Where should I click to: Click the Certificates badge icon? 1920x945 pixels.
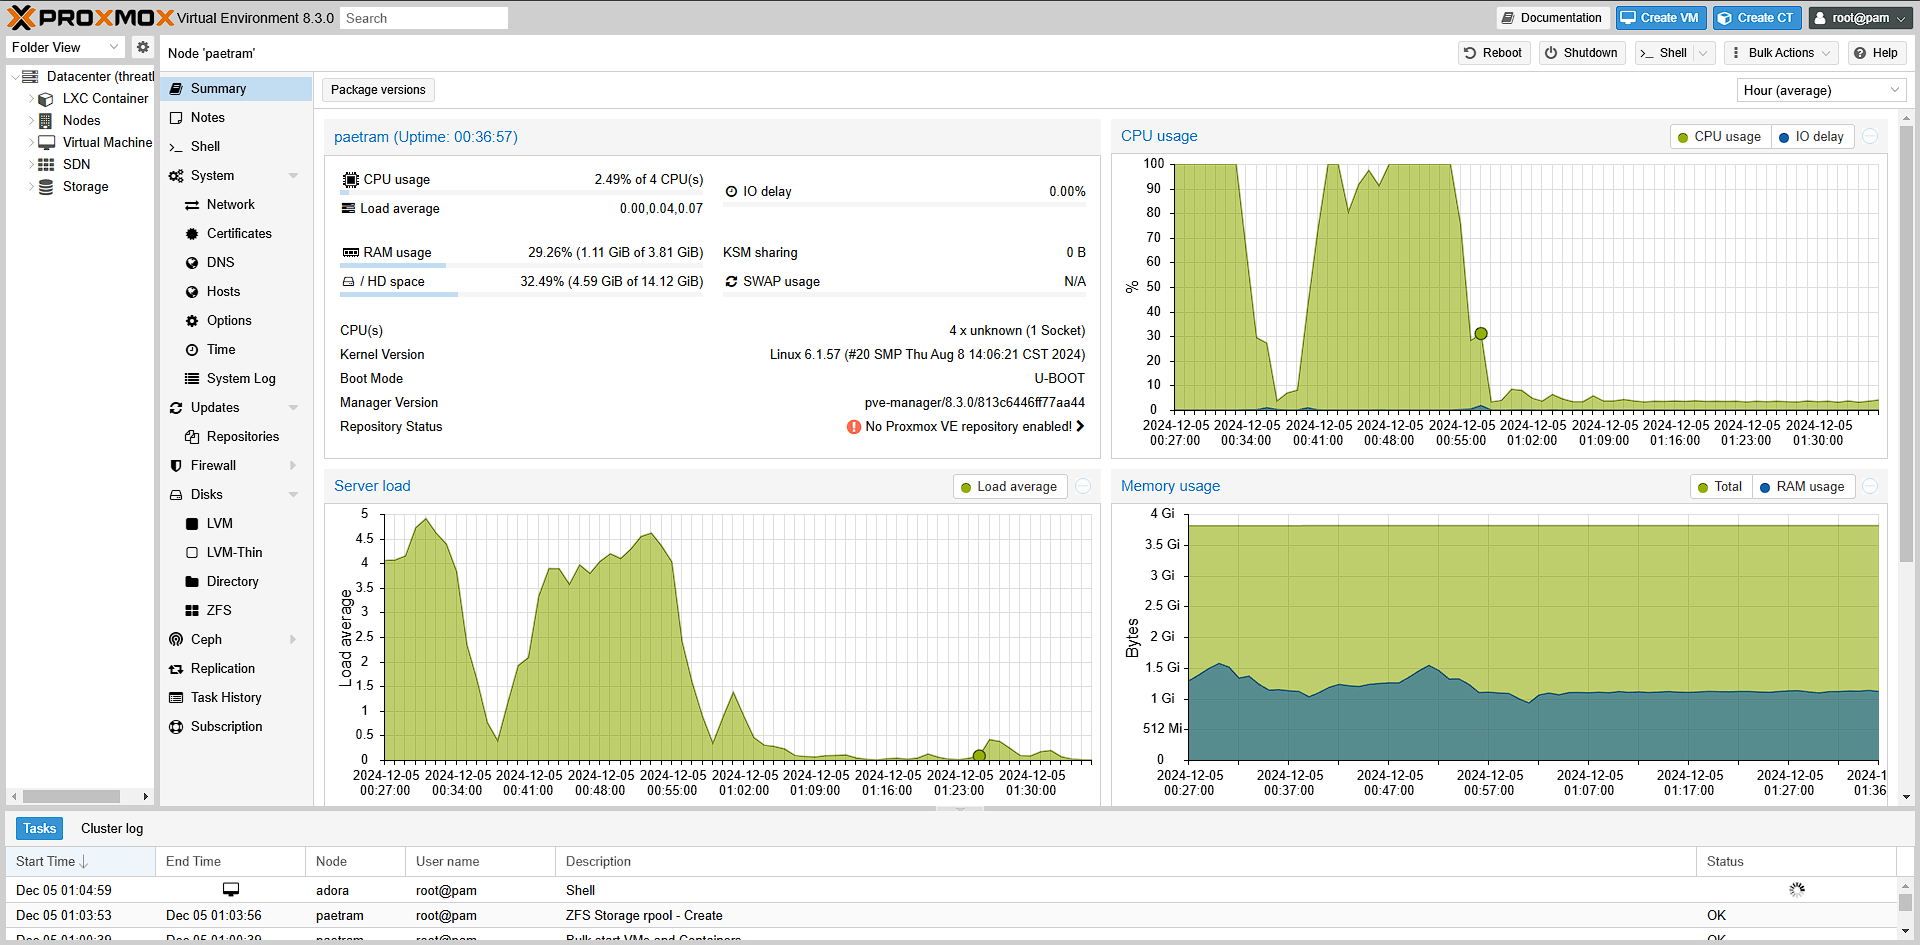coord(192,234)
